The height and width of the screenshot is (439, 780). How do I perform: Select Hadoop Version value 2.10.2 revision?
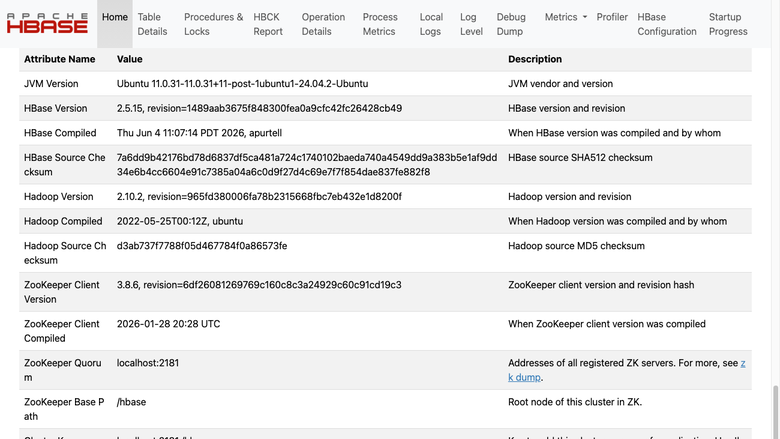[x=259, y=196]
